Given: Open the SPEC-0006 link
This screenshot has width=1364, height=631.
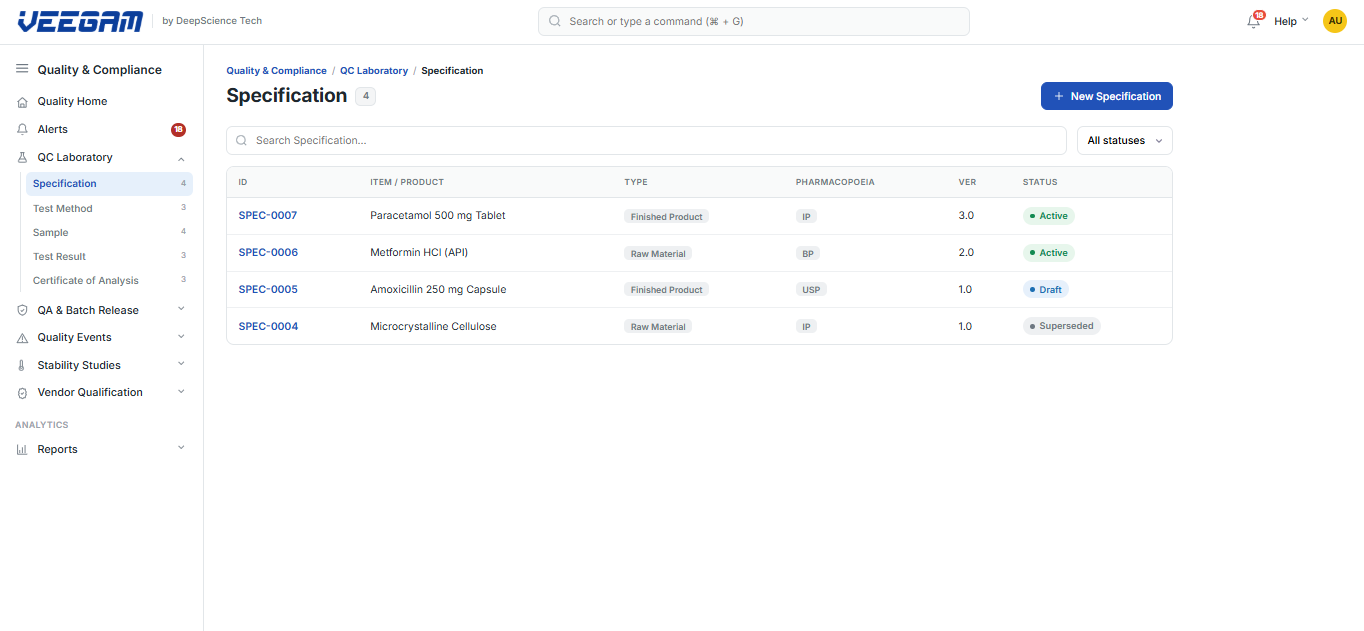Looking at the screenshot, I should [x=268, y=253].
